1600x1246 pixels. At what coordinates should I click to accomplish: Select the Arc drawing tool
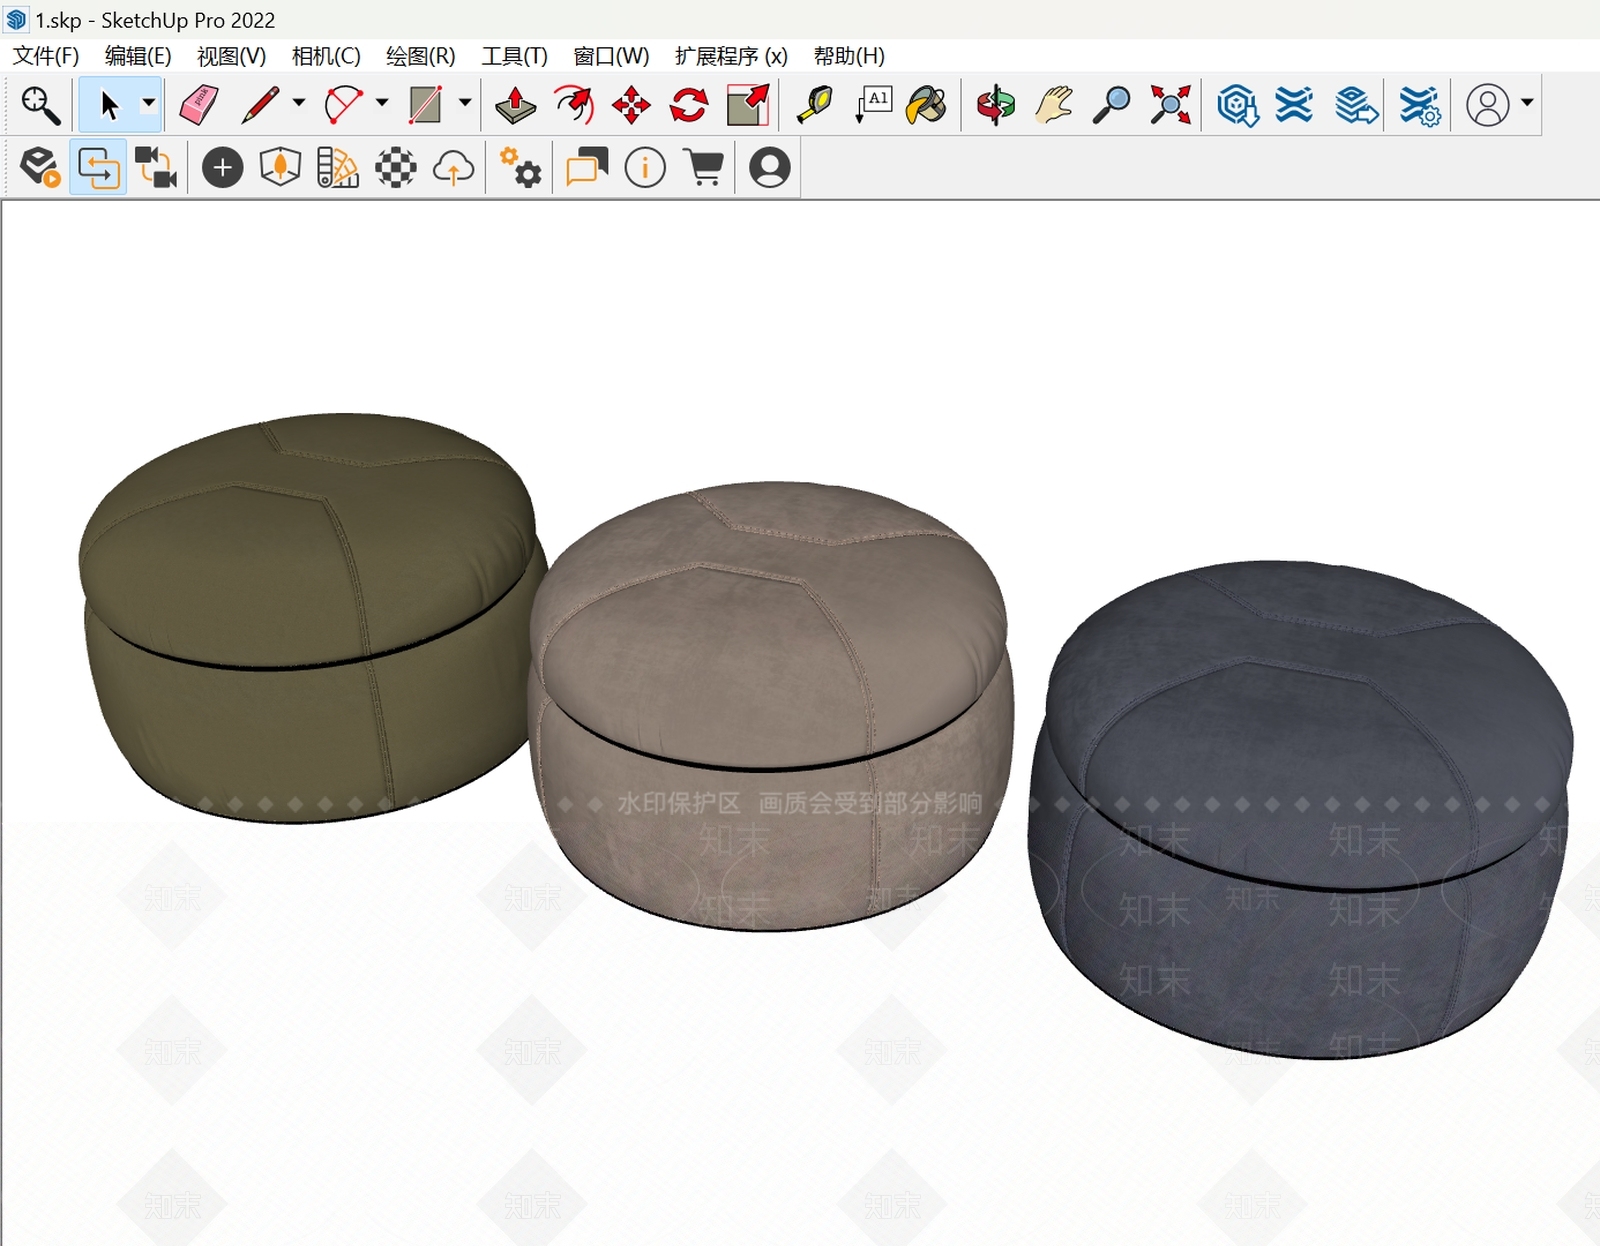pos(343,104)
